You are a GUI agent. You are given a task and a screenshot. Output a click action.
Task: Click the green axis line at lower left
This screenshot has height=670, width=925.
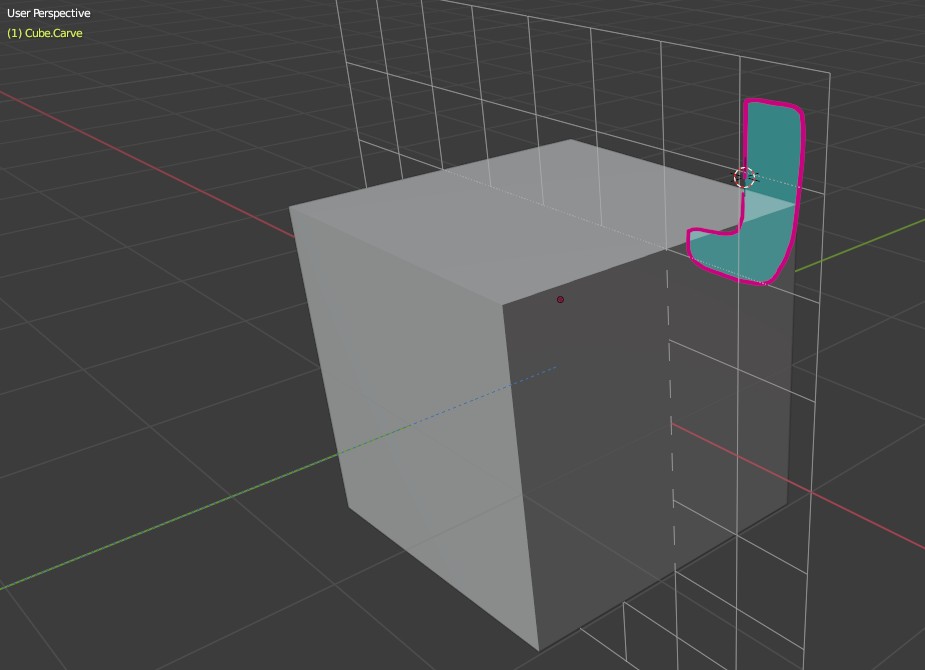tap(150, 530)
